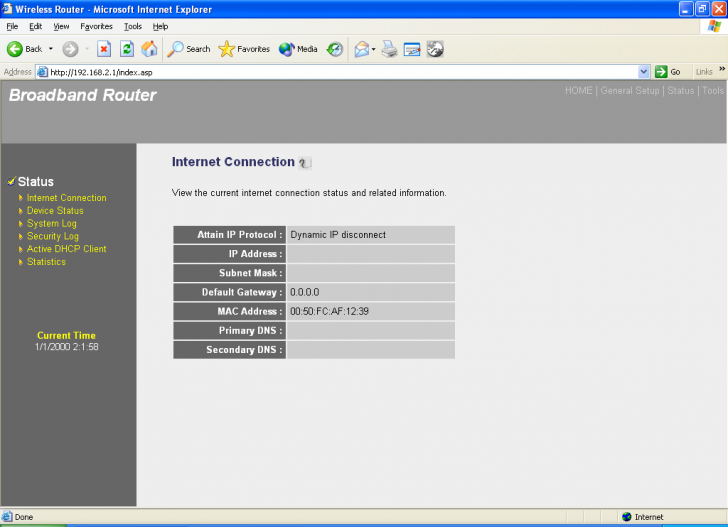Click the help icon beside Internet Connection
Viewport: 728px width, 527px height.
coord(305,163)
